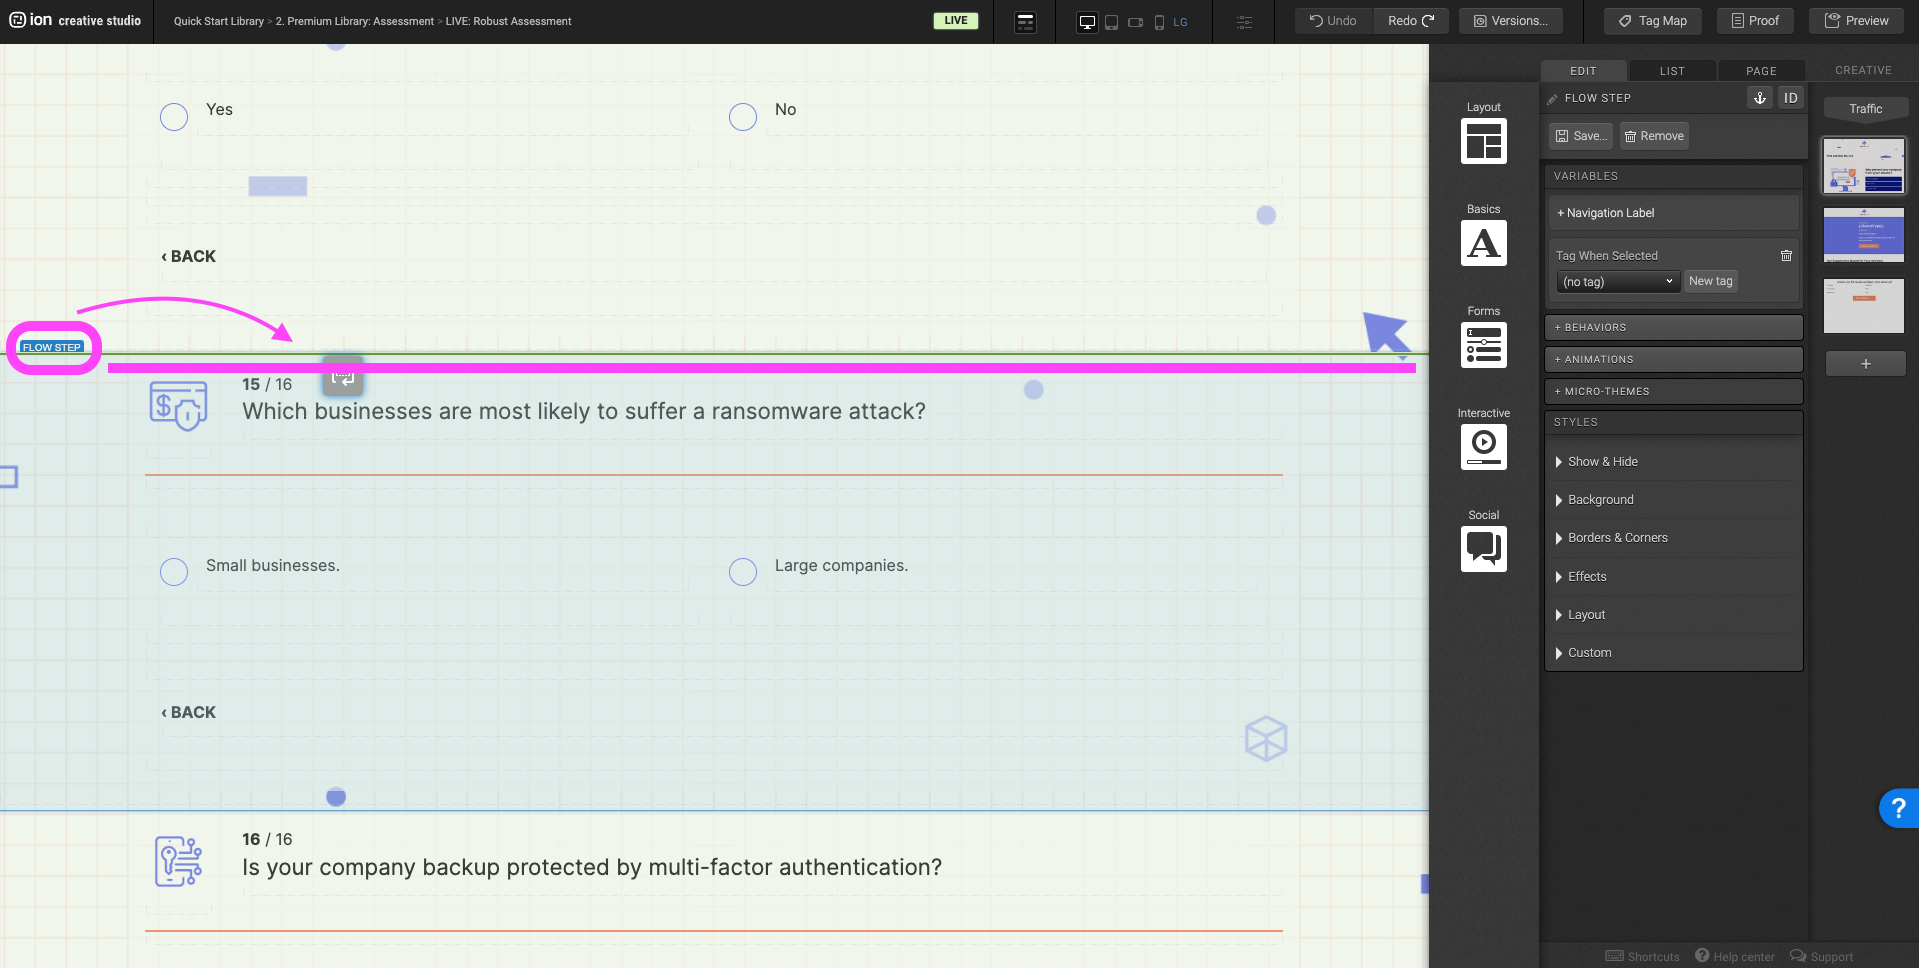Image resolution: width=1919 pixels, height=968 pixels.
Task: Select the "Large companies." radio option
Action: pyautogui.click(x=743, y=572)
